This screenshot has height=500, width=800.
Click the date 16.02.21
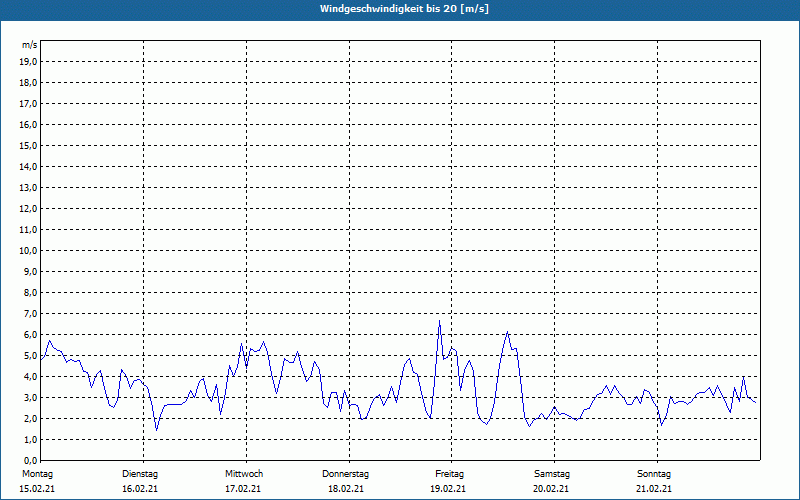click(x=140, y=489)
